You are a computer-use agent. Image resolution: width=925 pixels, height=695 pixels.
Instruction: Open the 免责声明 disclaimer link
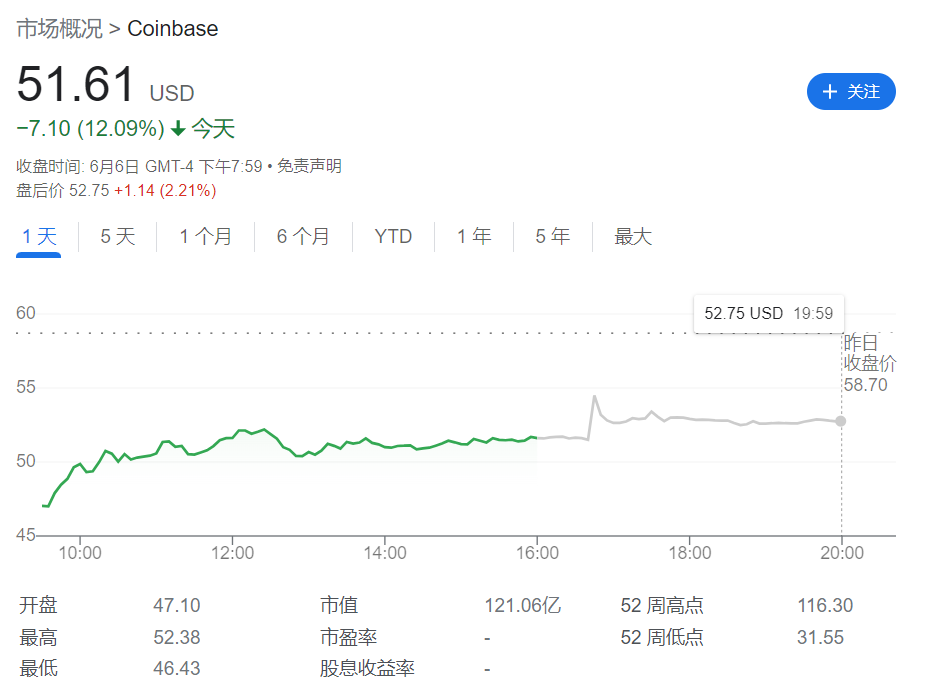click(x=309, y=166)
